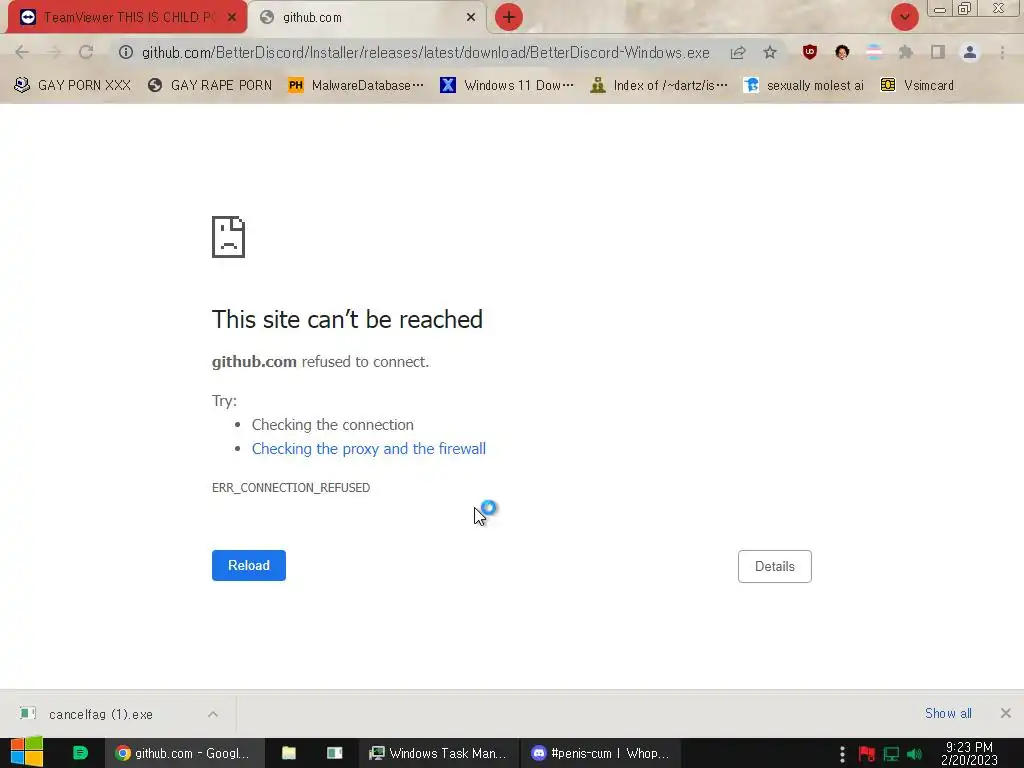Go back to the previous page

tap(22, 52)
